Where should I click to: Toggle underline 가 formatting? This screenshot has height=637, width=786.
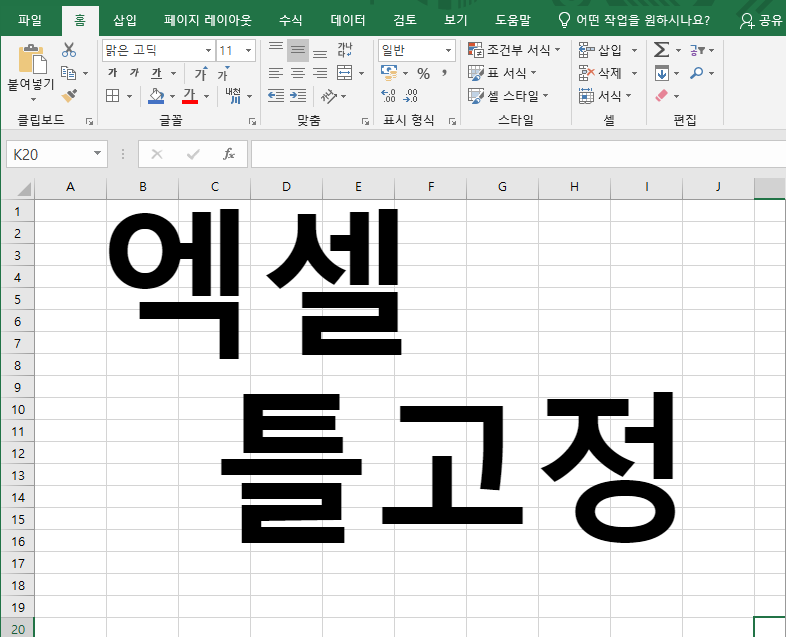coord(157,73)
